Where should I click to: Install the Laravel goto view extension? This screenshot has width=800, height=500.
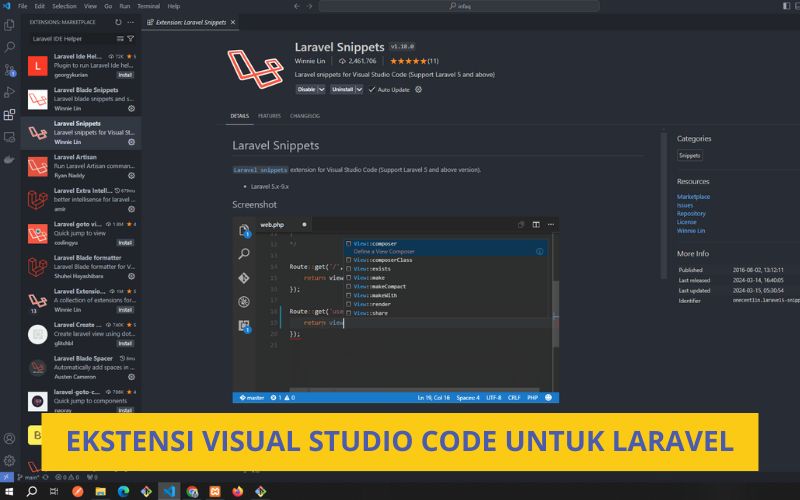(125, 243)
